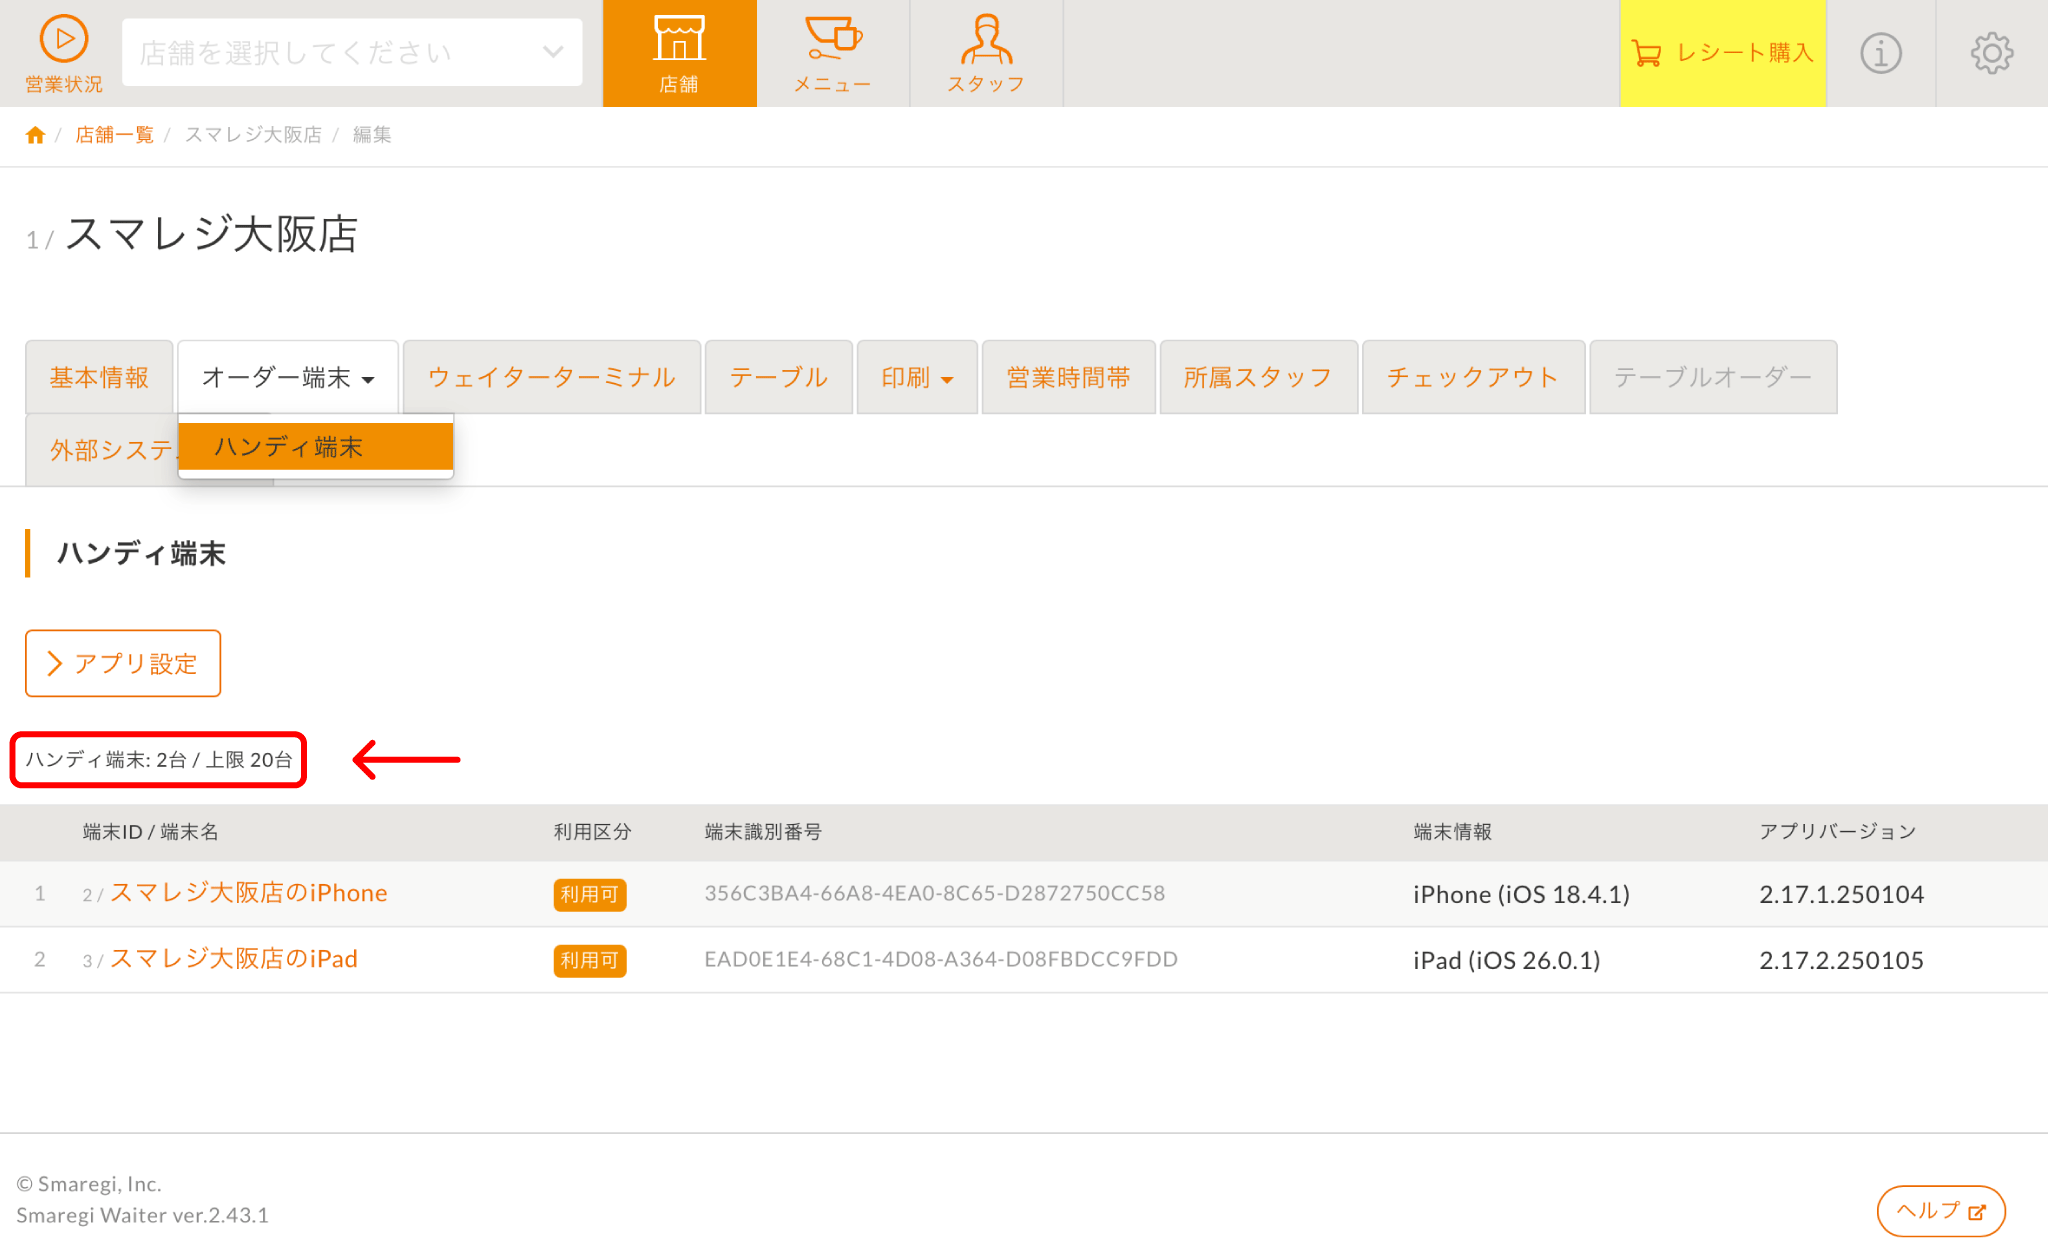Viewport: 2048px width, 1250px height.
Task: Switch to the チェックアウト tab
Action: point(1472,377)
